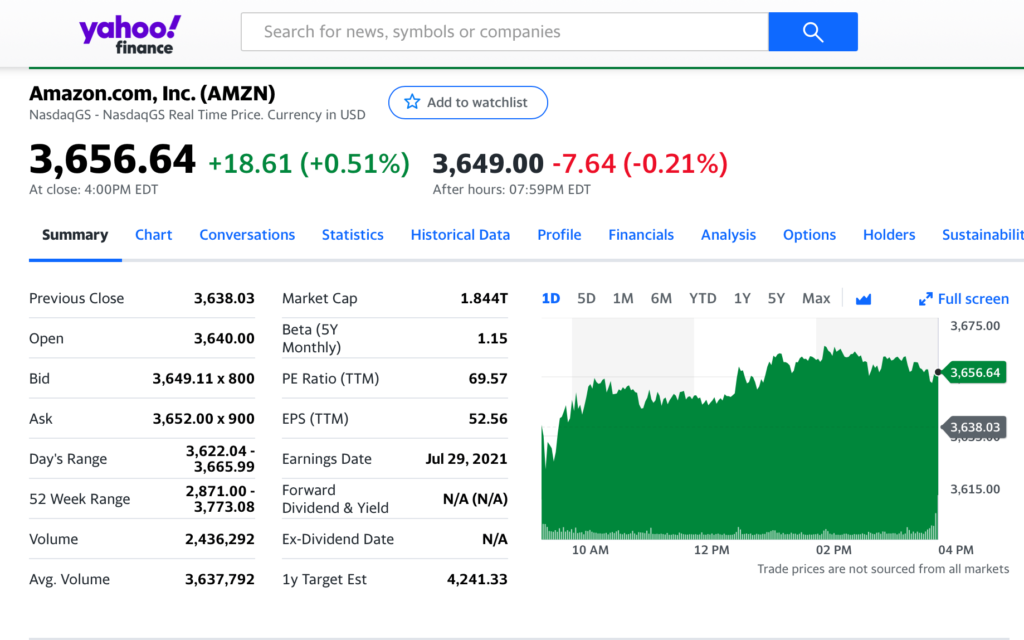Show the 5Y chart range
The height and width of the screenshot is (640, 1024).
pyautogui.click(x=776, y=298)
